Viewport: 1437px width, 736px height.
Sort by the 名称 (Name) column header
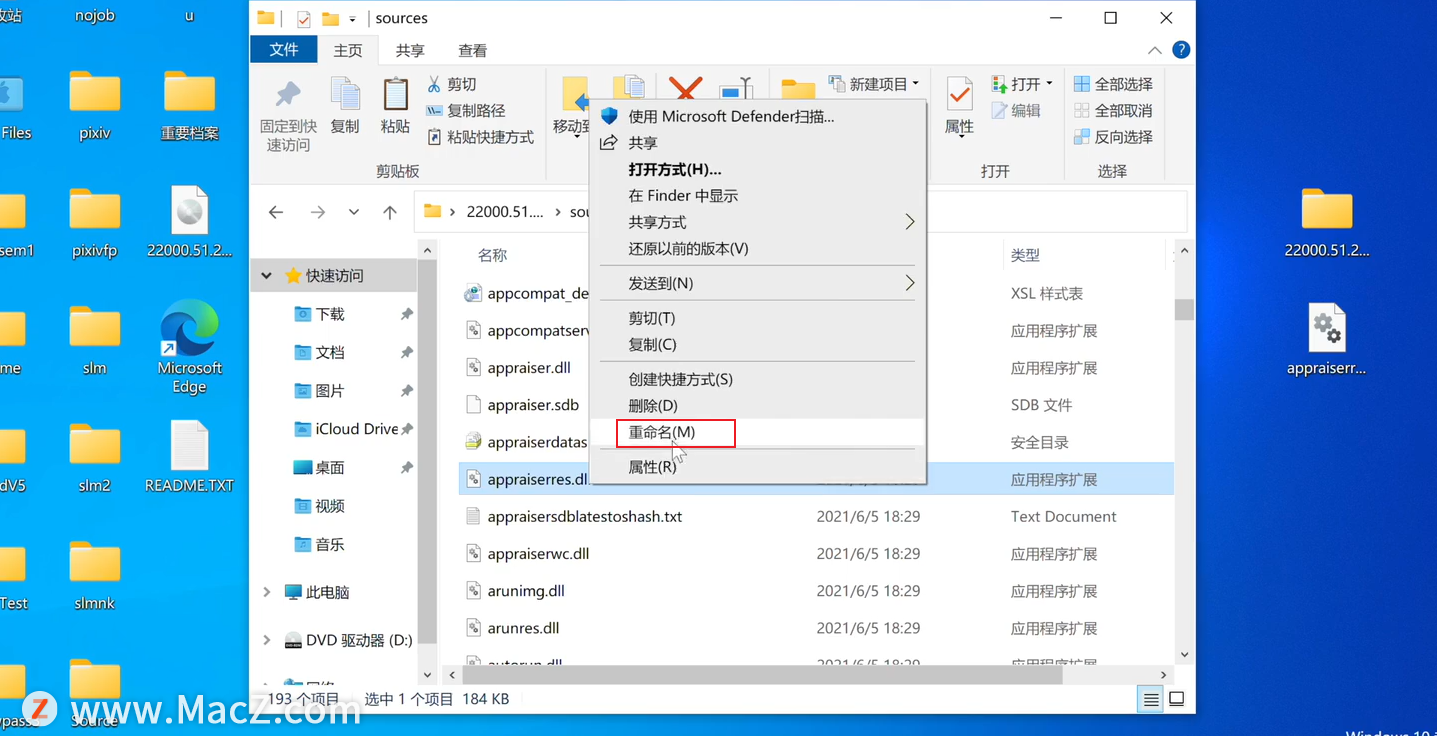492,255
